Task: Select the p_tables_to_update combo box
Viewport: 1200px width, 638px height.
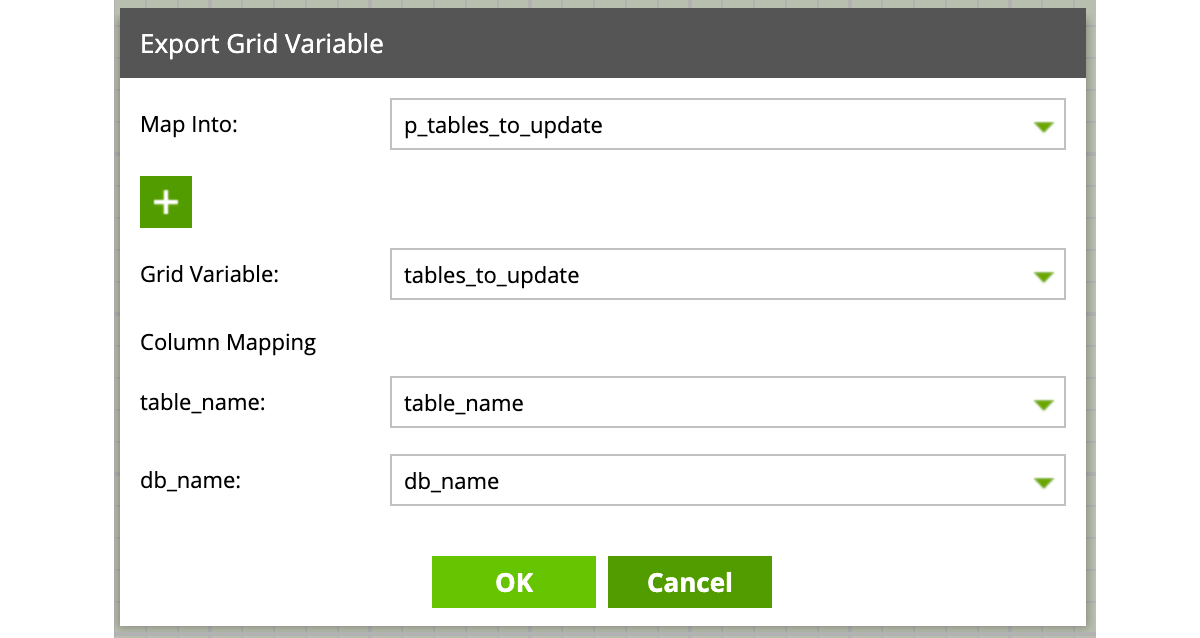Action: 700,126
